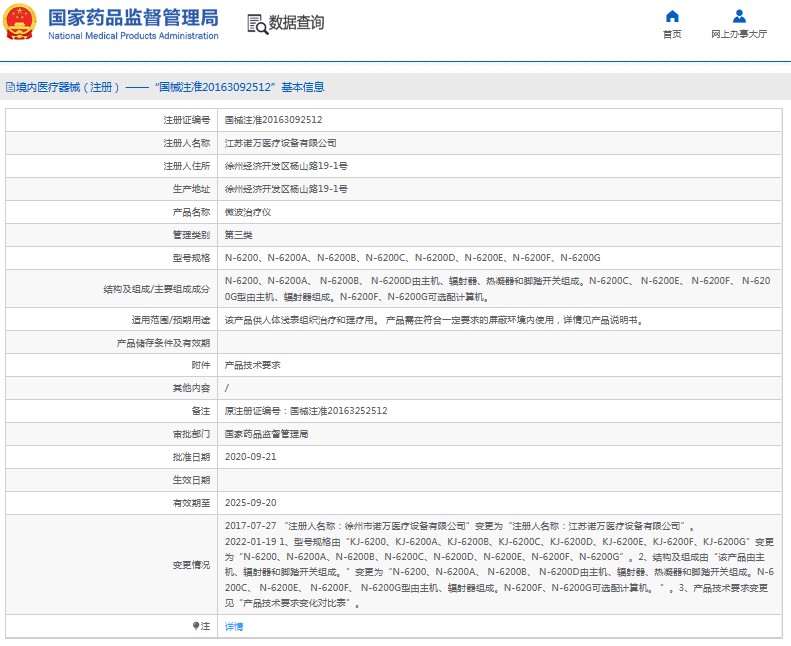Click attachment value 产品技术要求
The image size is (791, 646).
coord(253,365)
